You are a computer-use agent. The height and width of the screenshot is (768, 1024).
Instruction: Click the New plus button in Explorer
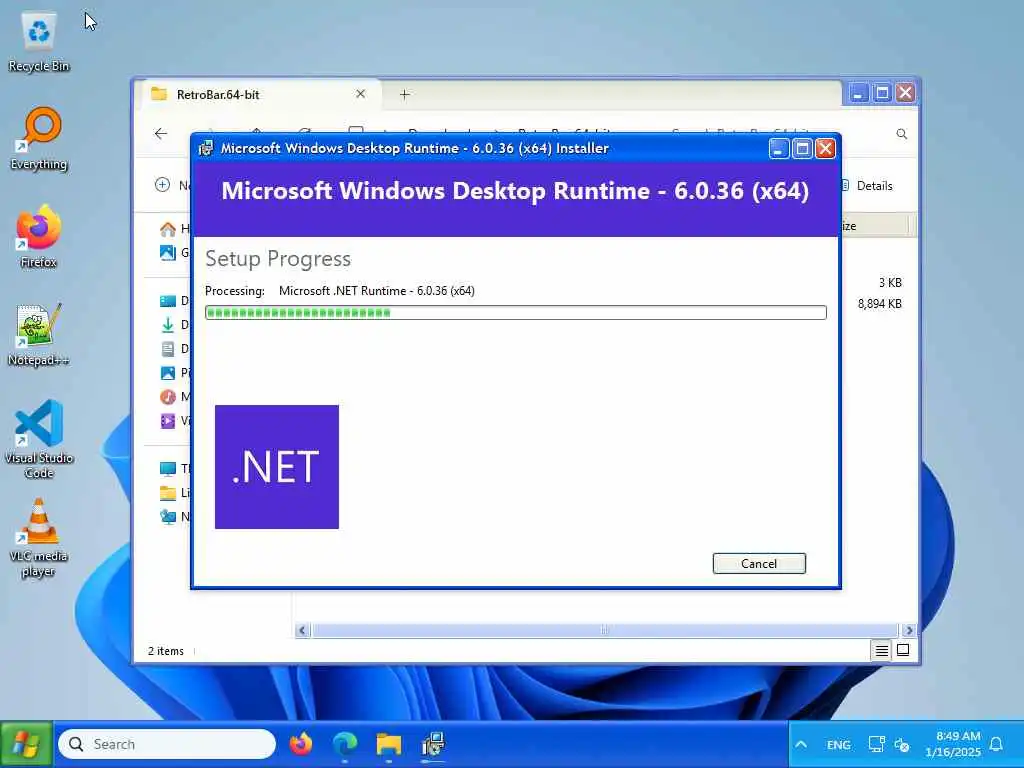tap(163, 185)
